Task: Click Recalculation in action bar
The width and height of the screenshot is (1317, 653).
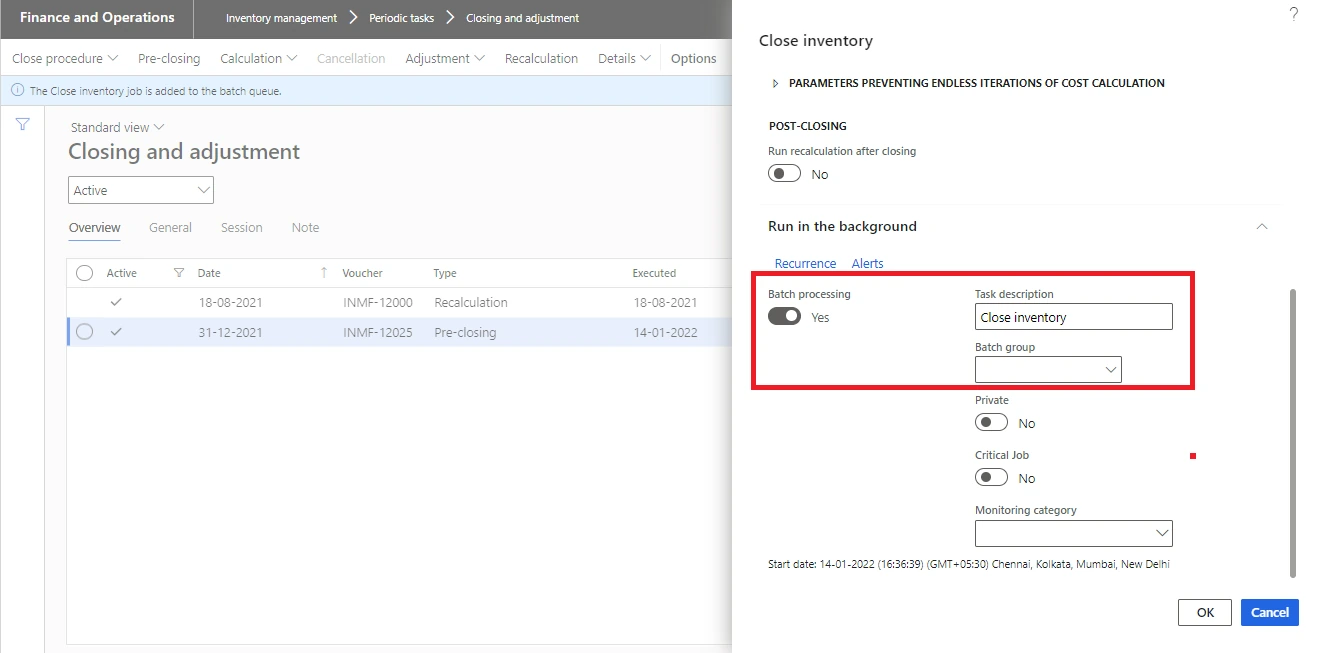Action: [541, 58]
